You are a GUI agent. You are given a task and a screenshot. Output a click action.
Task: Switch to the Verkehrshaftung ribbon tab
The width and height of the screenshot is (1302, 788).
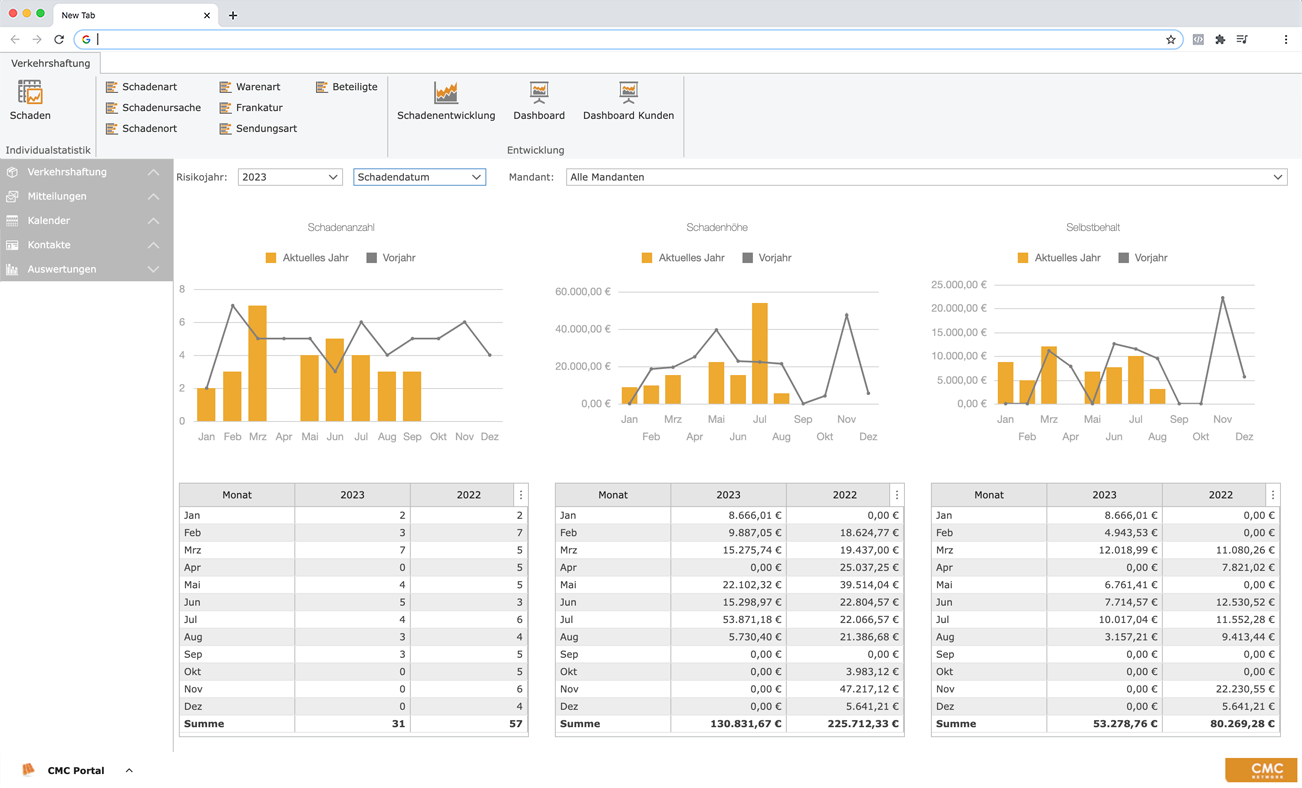point(51,63)
